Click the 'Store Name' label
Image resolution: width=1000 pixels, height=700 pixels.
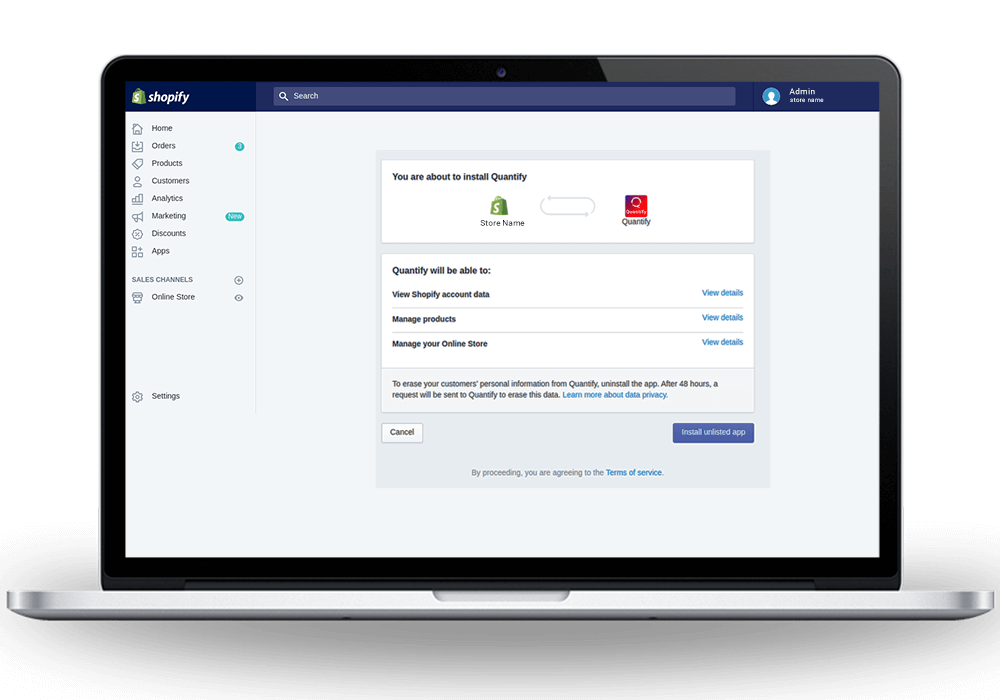[503, 224]
